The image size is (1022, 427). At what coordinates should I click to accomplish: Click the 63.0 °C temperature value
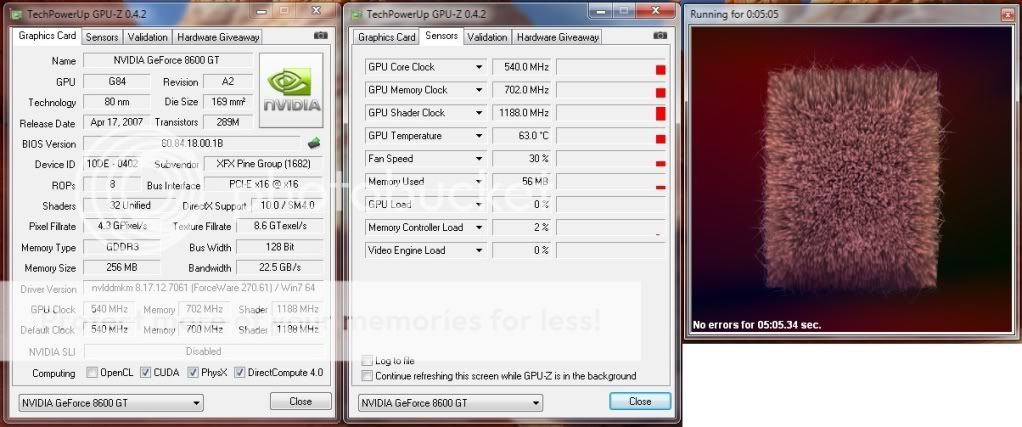coord(521,136)
